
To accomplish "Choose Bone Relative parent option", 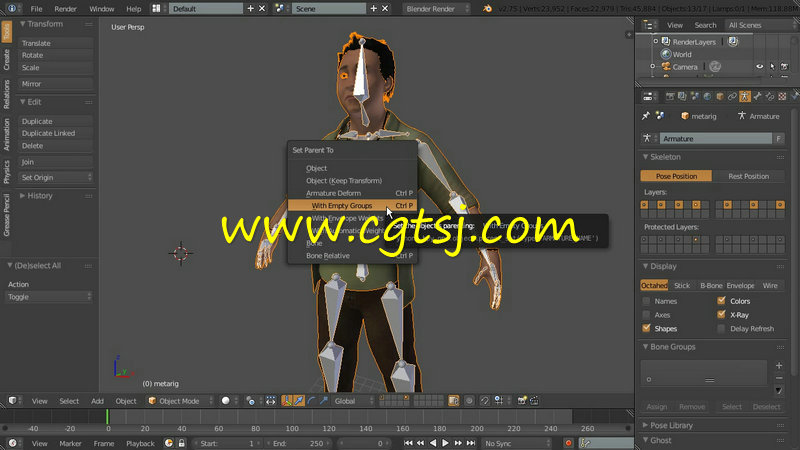I will [x=353, y=256].
